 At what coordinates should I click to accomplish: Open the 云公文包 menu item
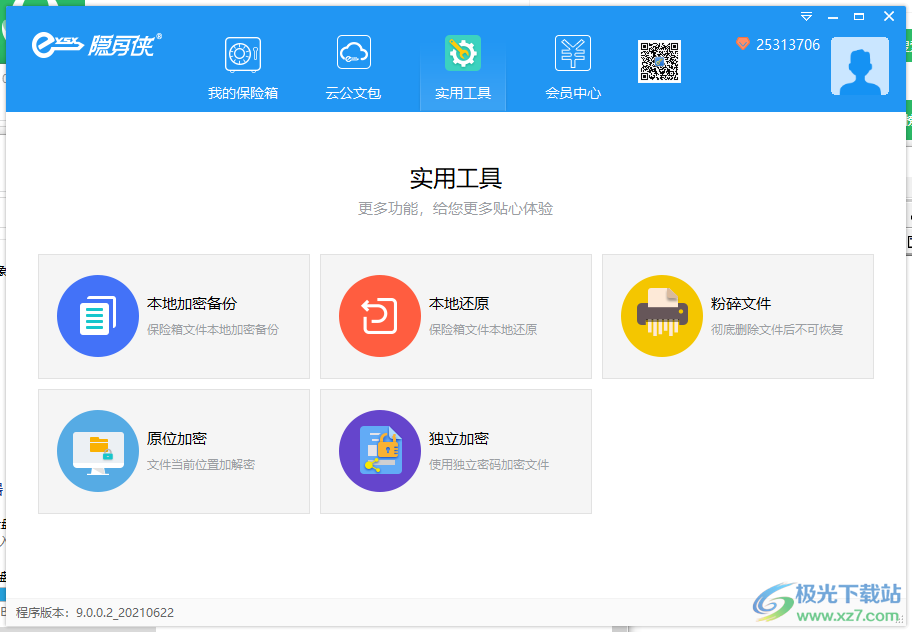click(x=352, y=67)
